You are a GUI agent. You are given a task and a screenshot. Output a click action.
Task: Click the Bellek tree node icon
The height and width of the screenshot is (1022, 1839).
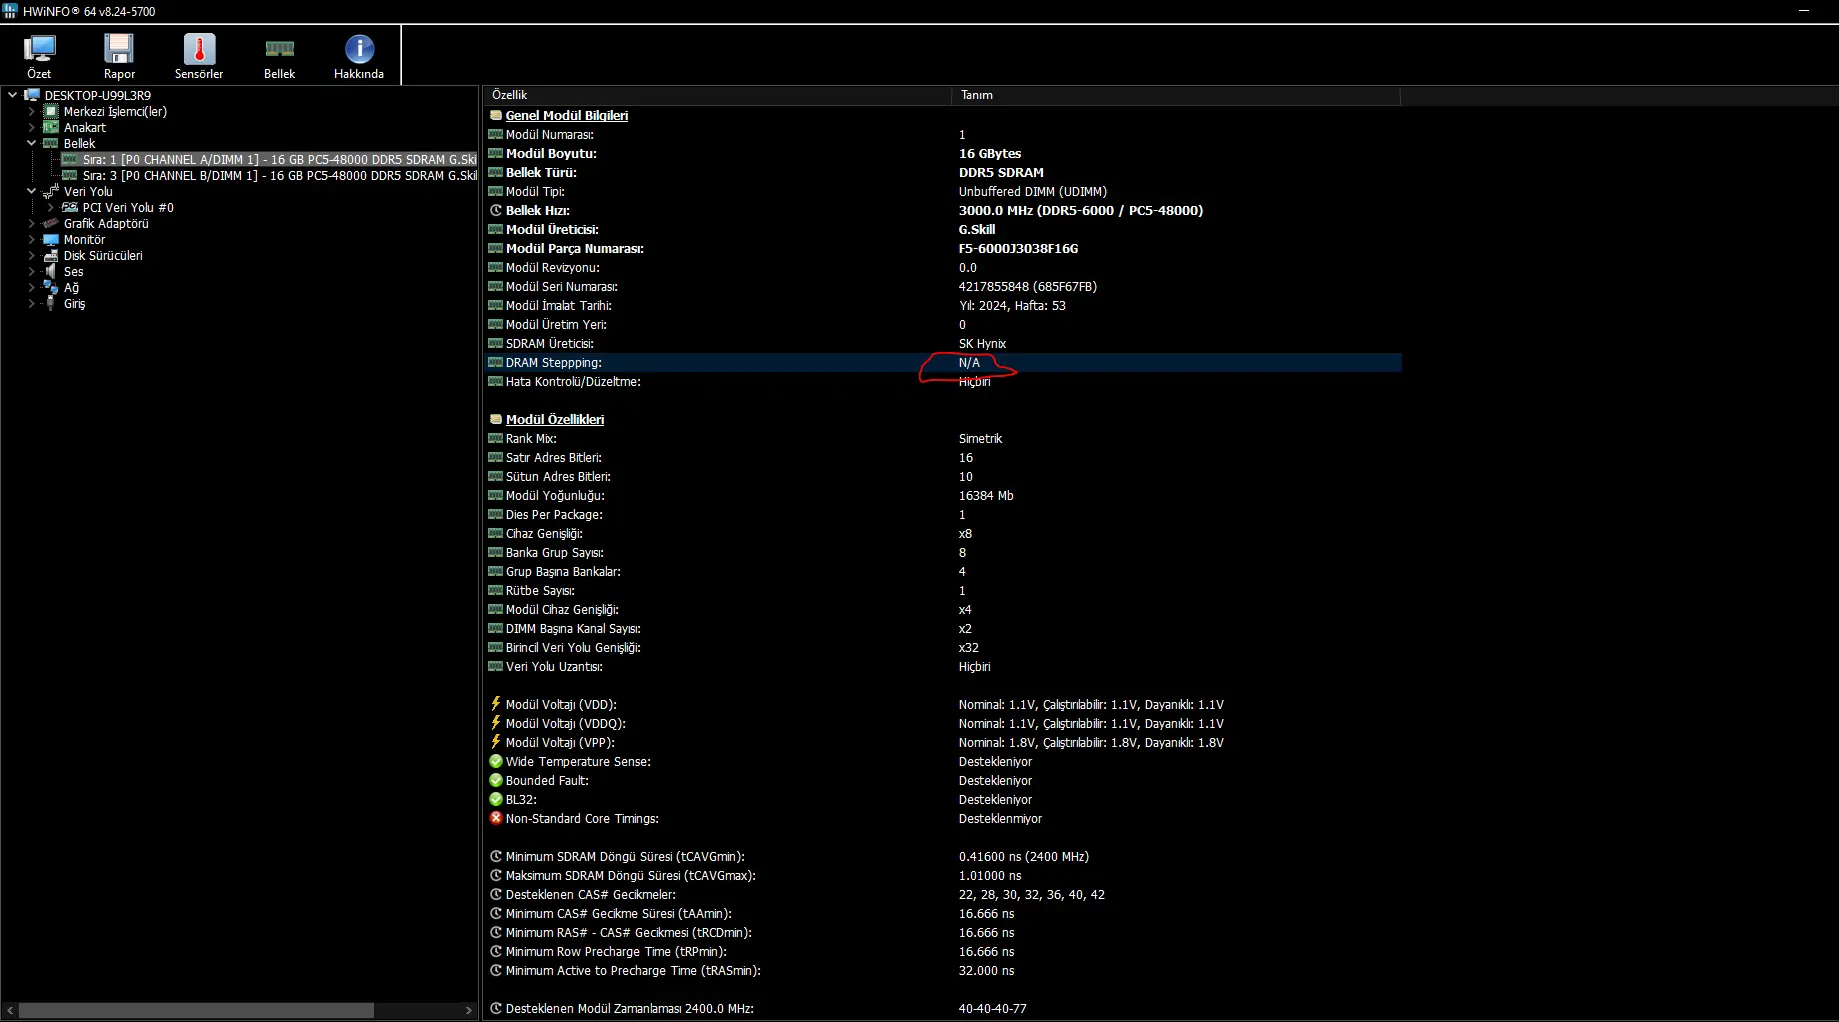(x=51, y=143)
